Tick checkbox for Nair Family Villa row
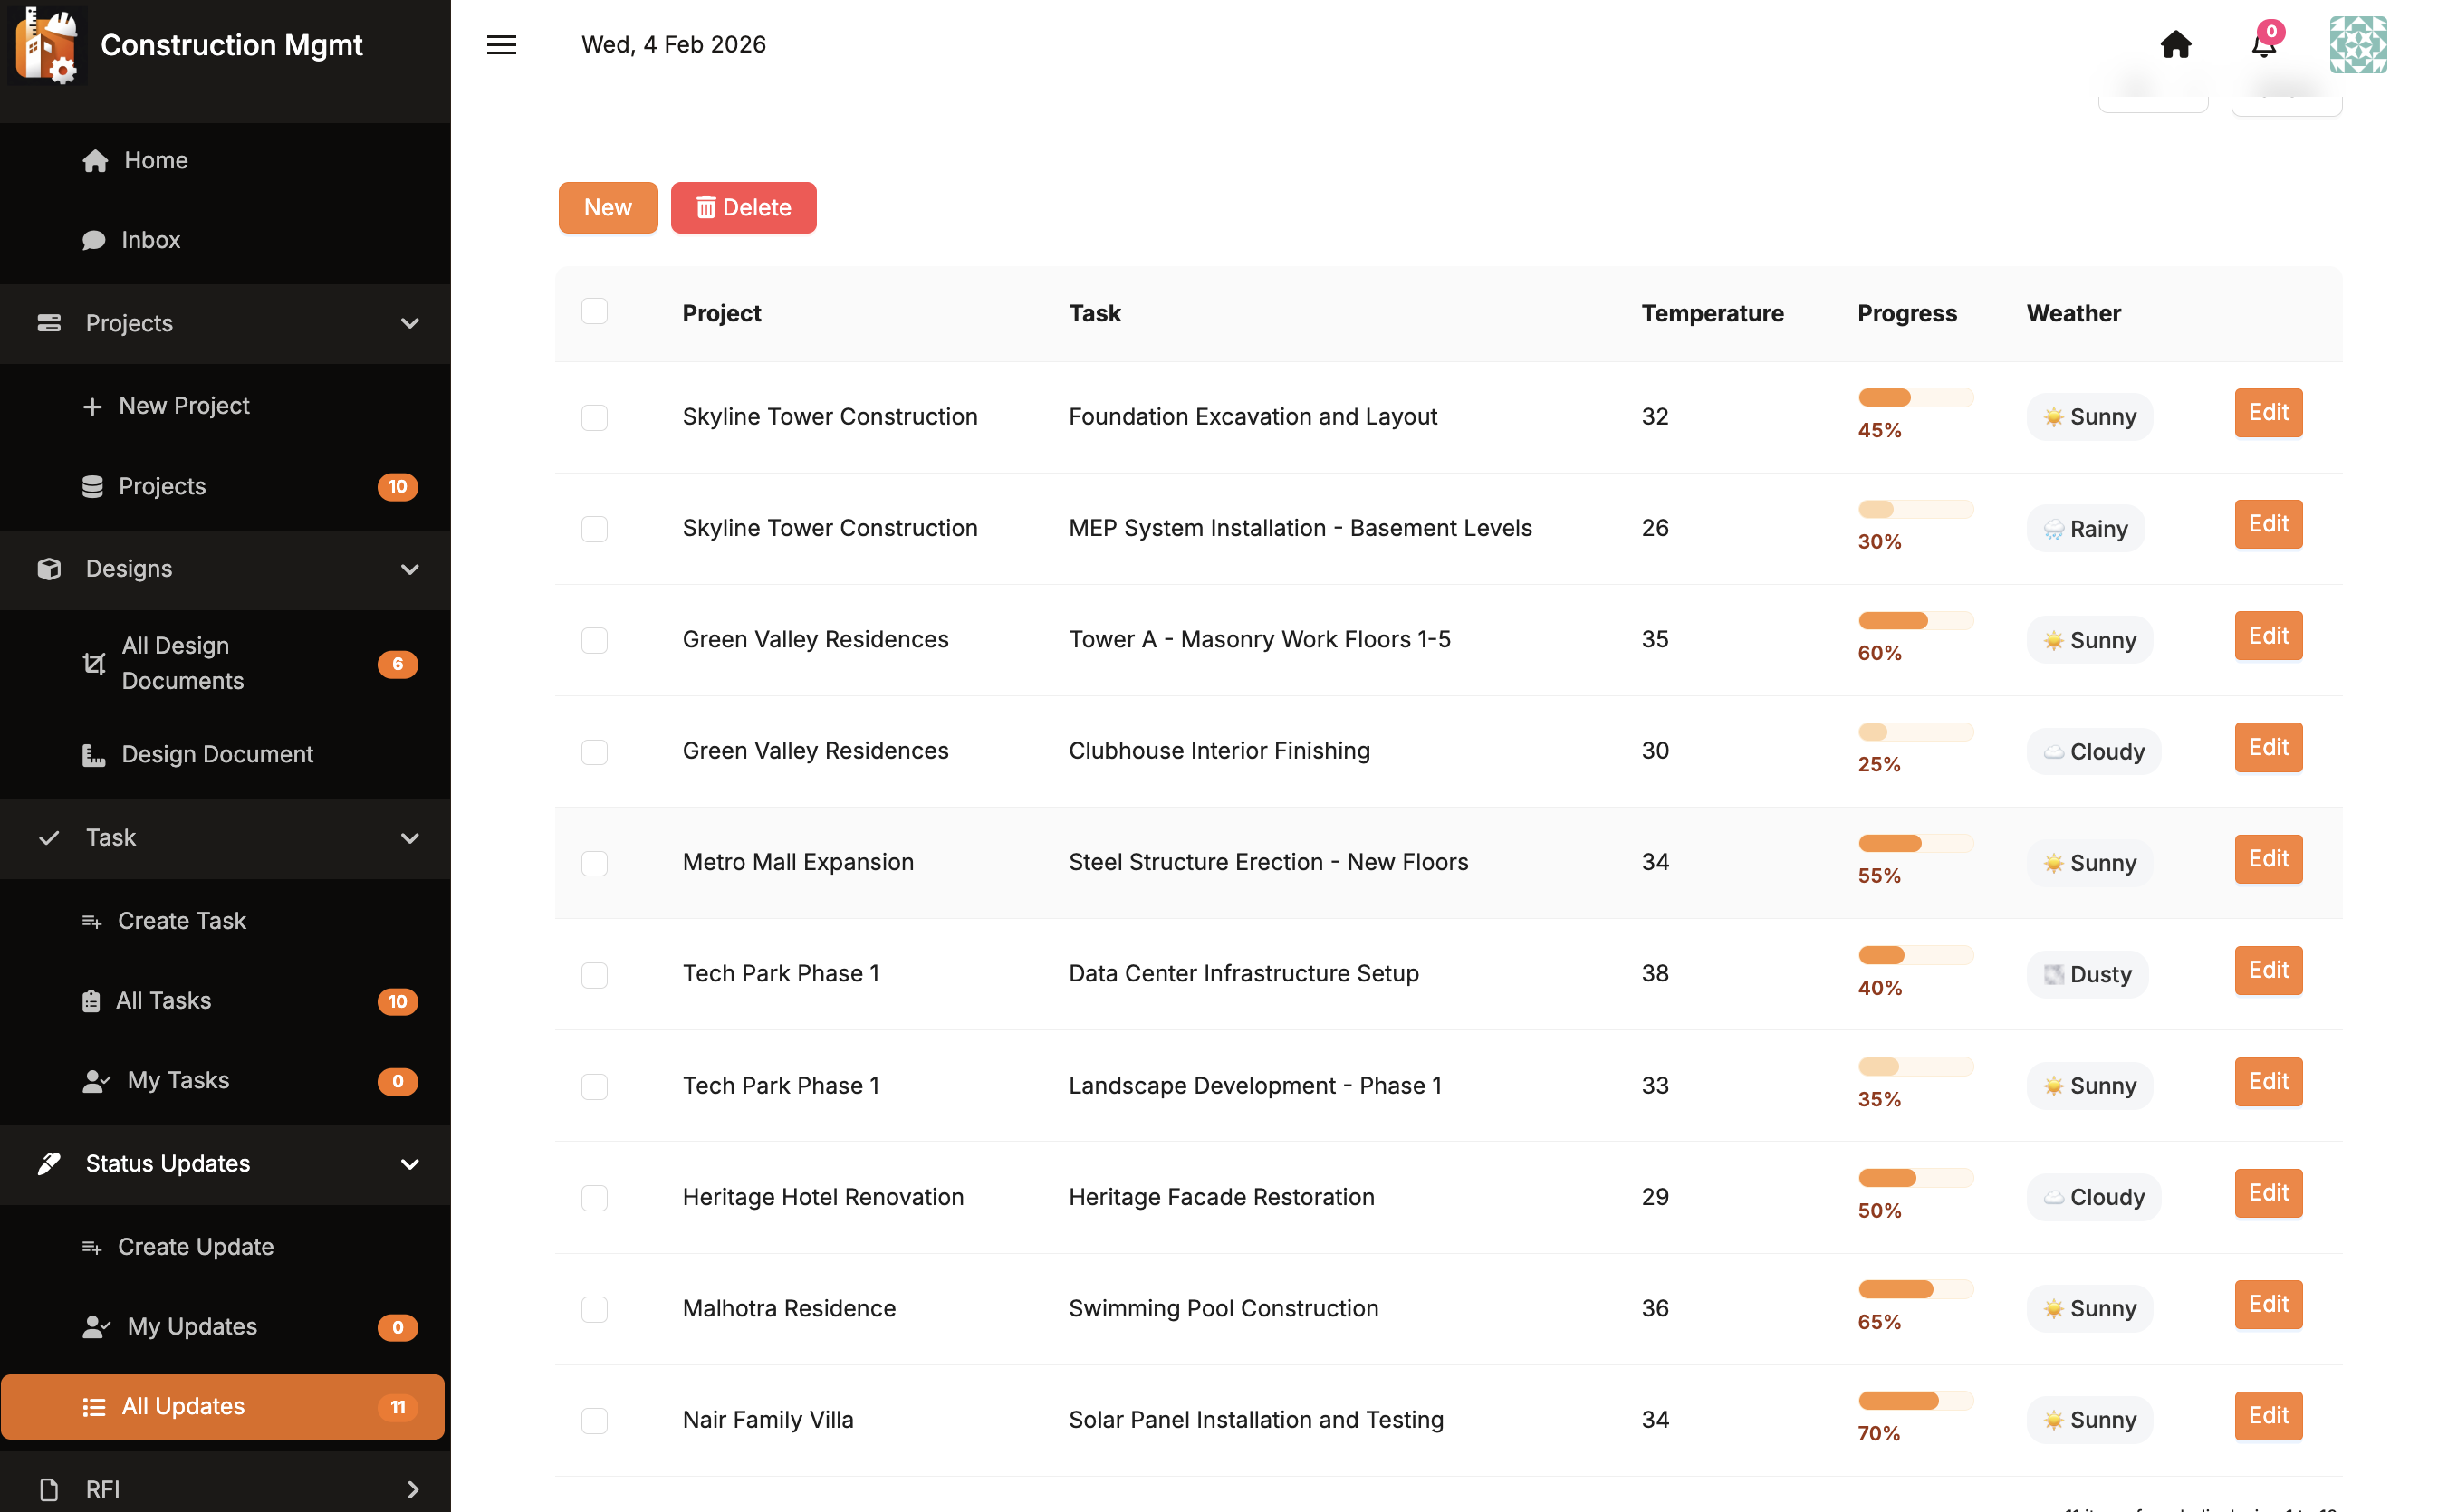2438x1512 pixels. click(594, 1420)
